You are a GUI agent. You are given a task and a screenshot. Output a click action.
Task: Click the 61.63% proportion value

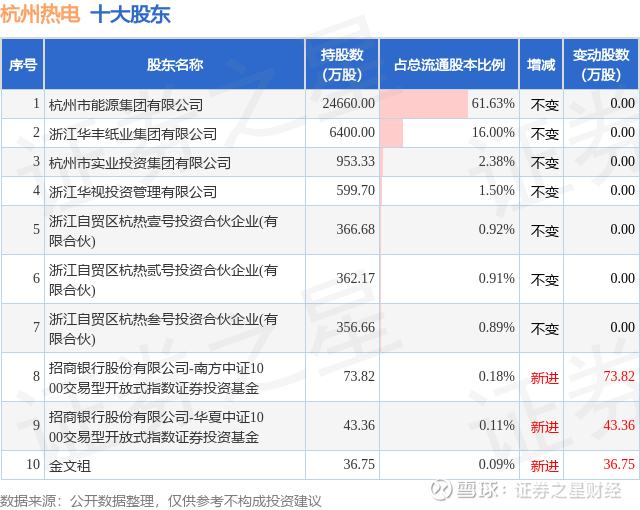493,103
